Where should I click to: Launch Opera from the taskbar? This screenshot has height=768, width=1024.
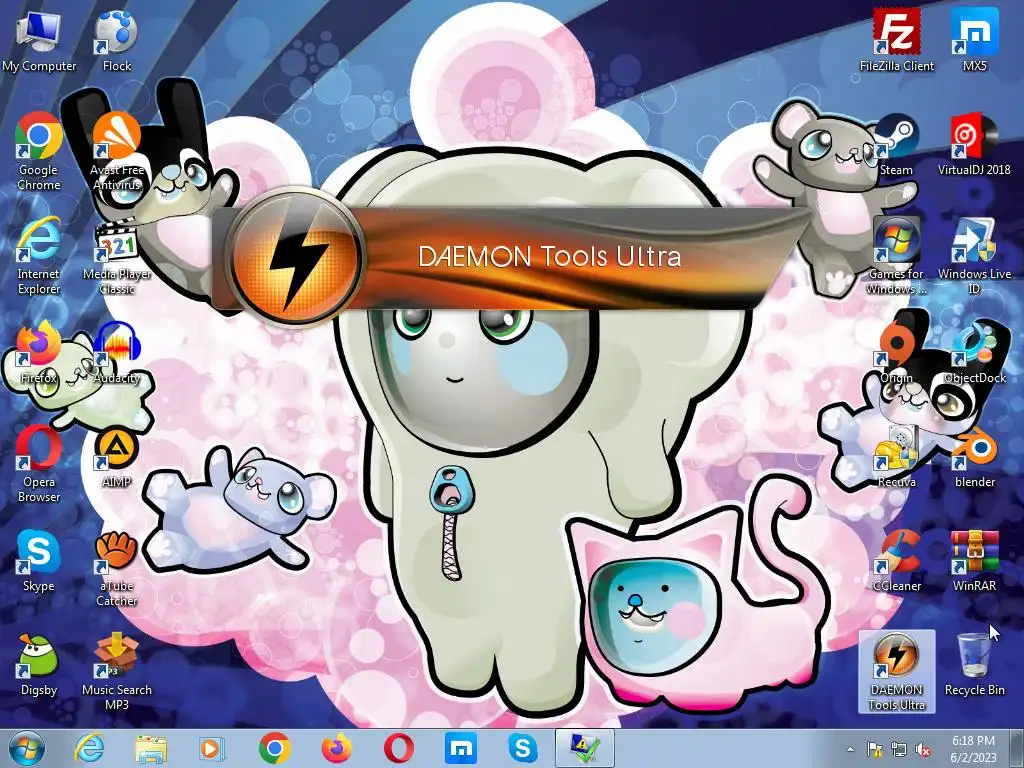click(x=398, y=748)
